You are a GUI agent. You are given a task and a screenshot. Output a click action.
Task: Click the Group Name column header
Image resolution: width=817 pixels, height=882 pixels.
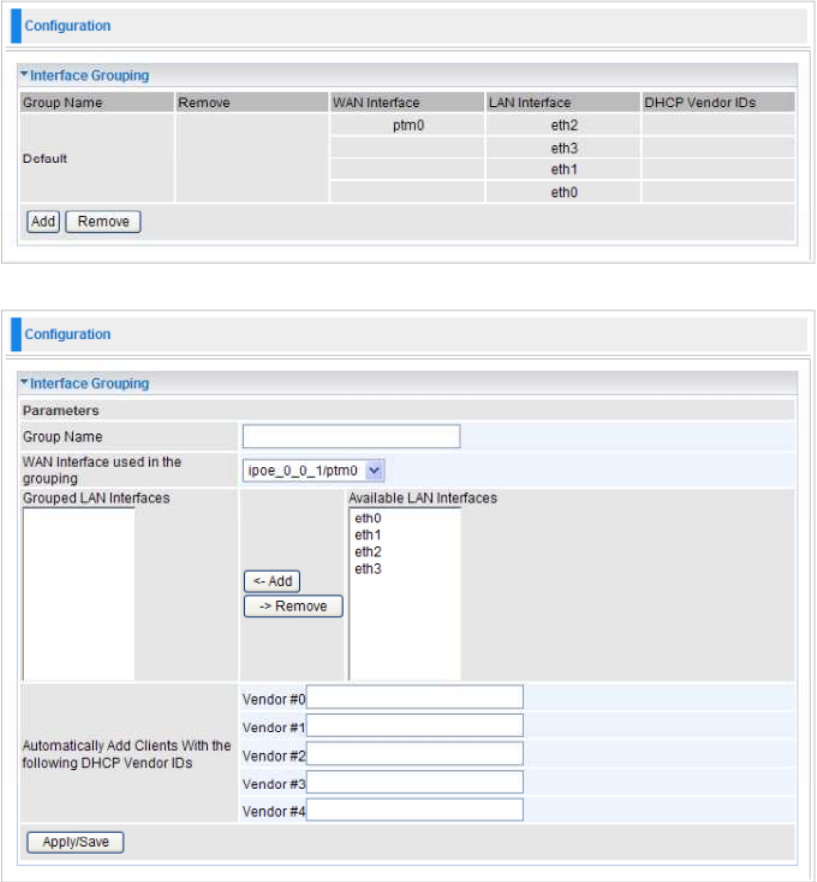click(97, 102)
